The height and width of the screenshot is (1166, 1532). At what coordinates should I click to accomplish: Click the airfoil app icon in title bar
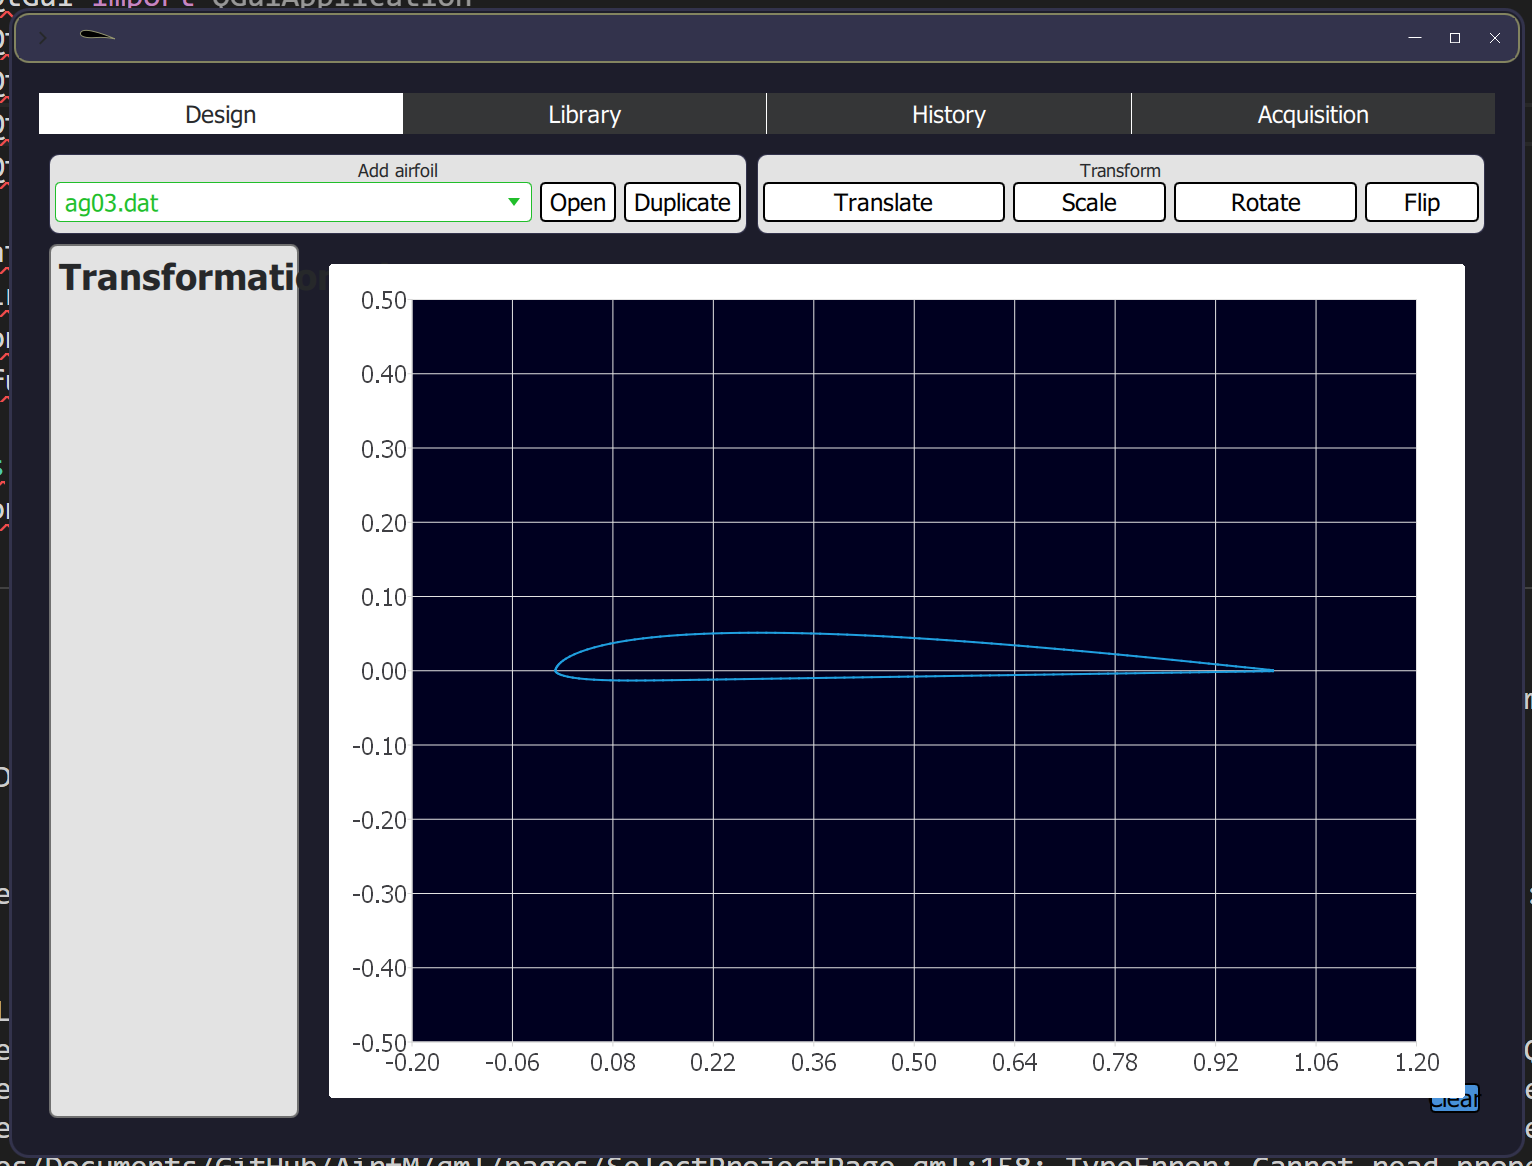[97, 36]
